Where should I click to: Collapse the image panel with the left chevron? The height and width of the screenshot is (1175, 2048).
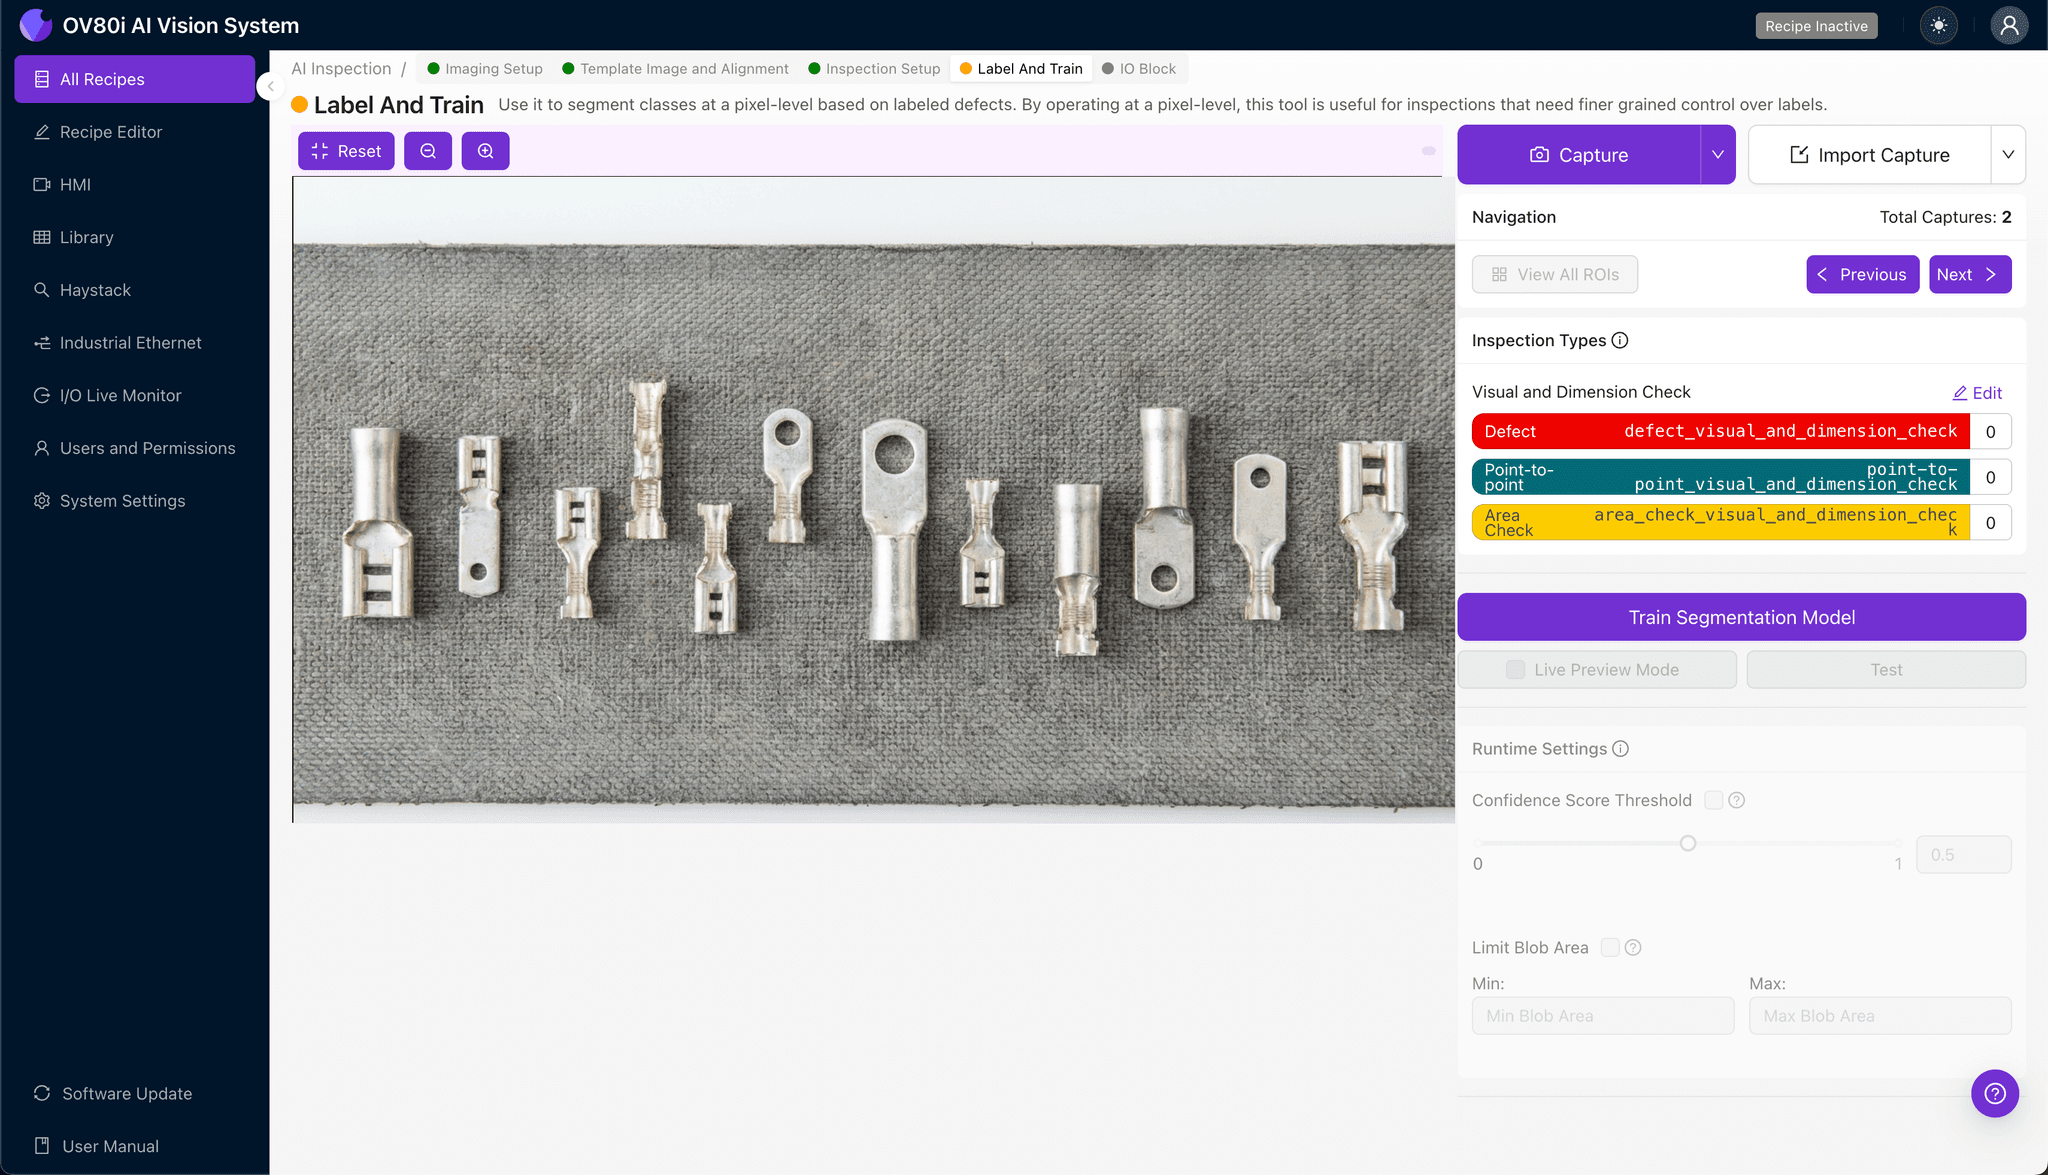270,86
